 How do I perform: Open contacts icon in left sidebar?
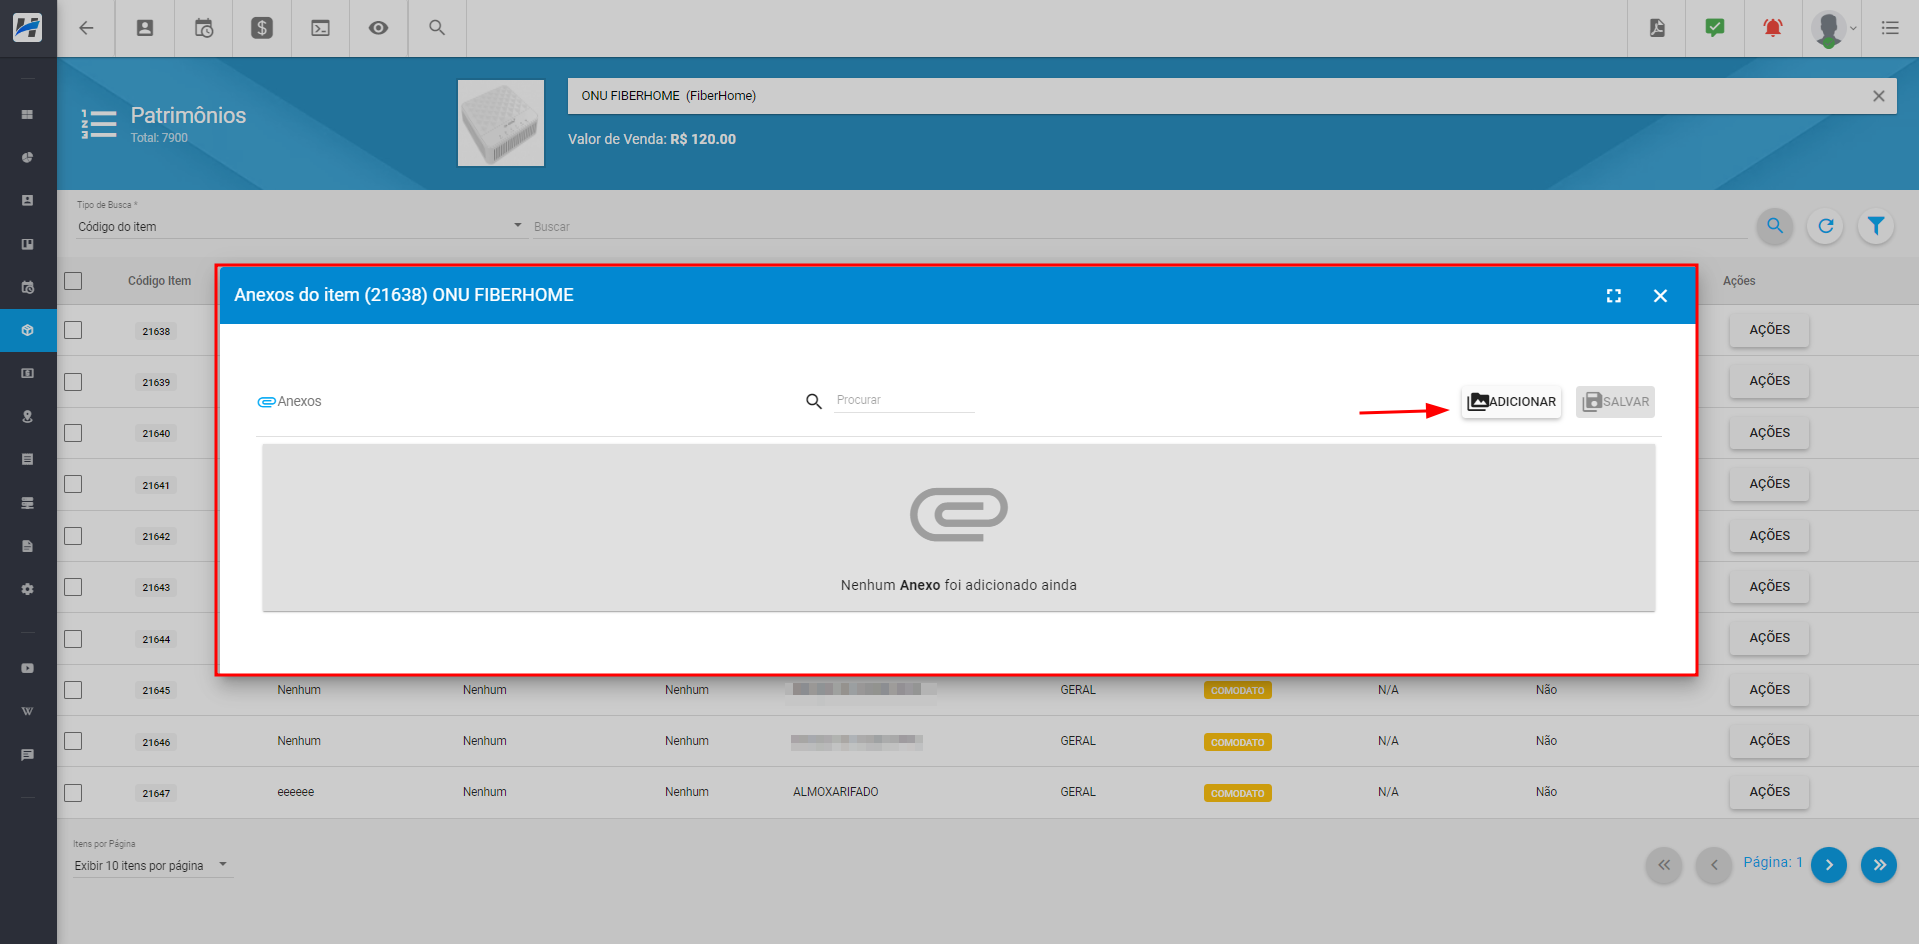coord(28,201)
